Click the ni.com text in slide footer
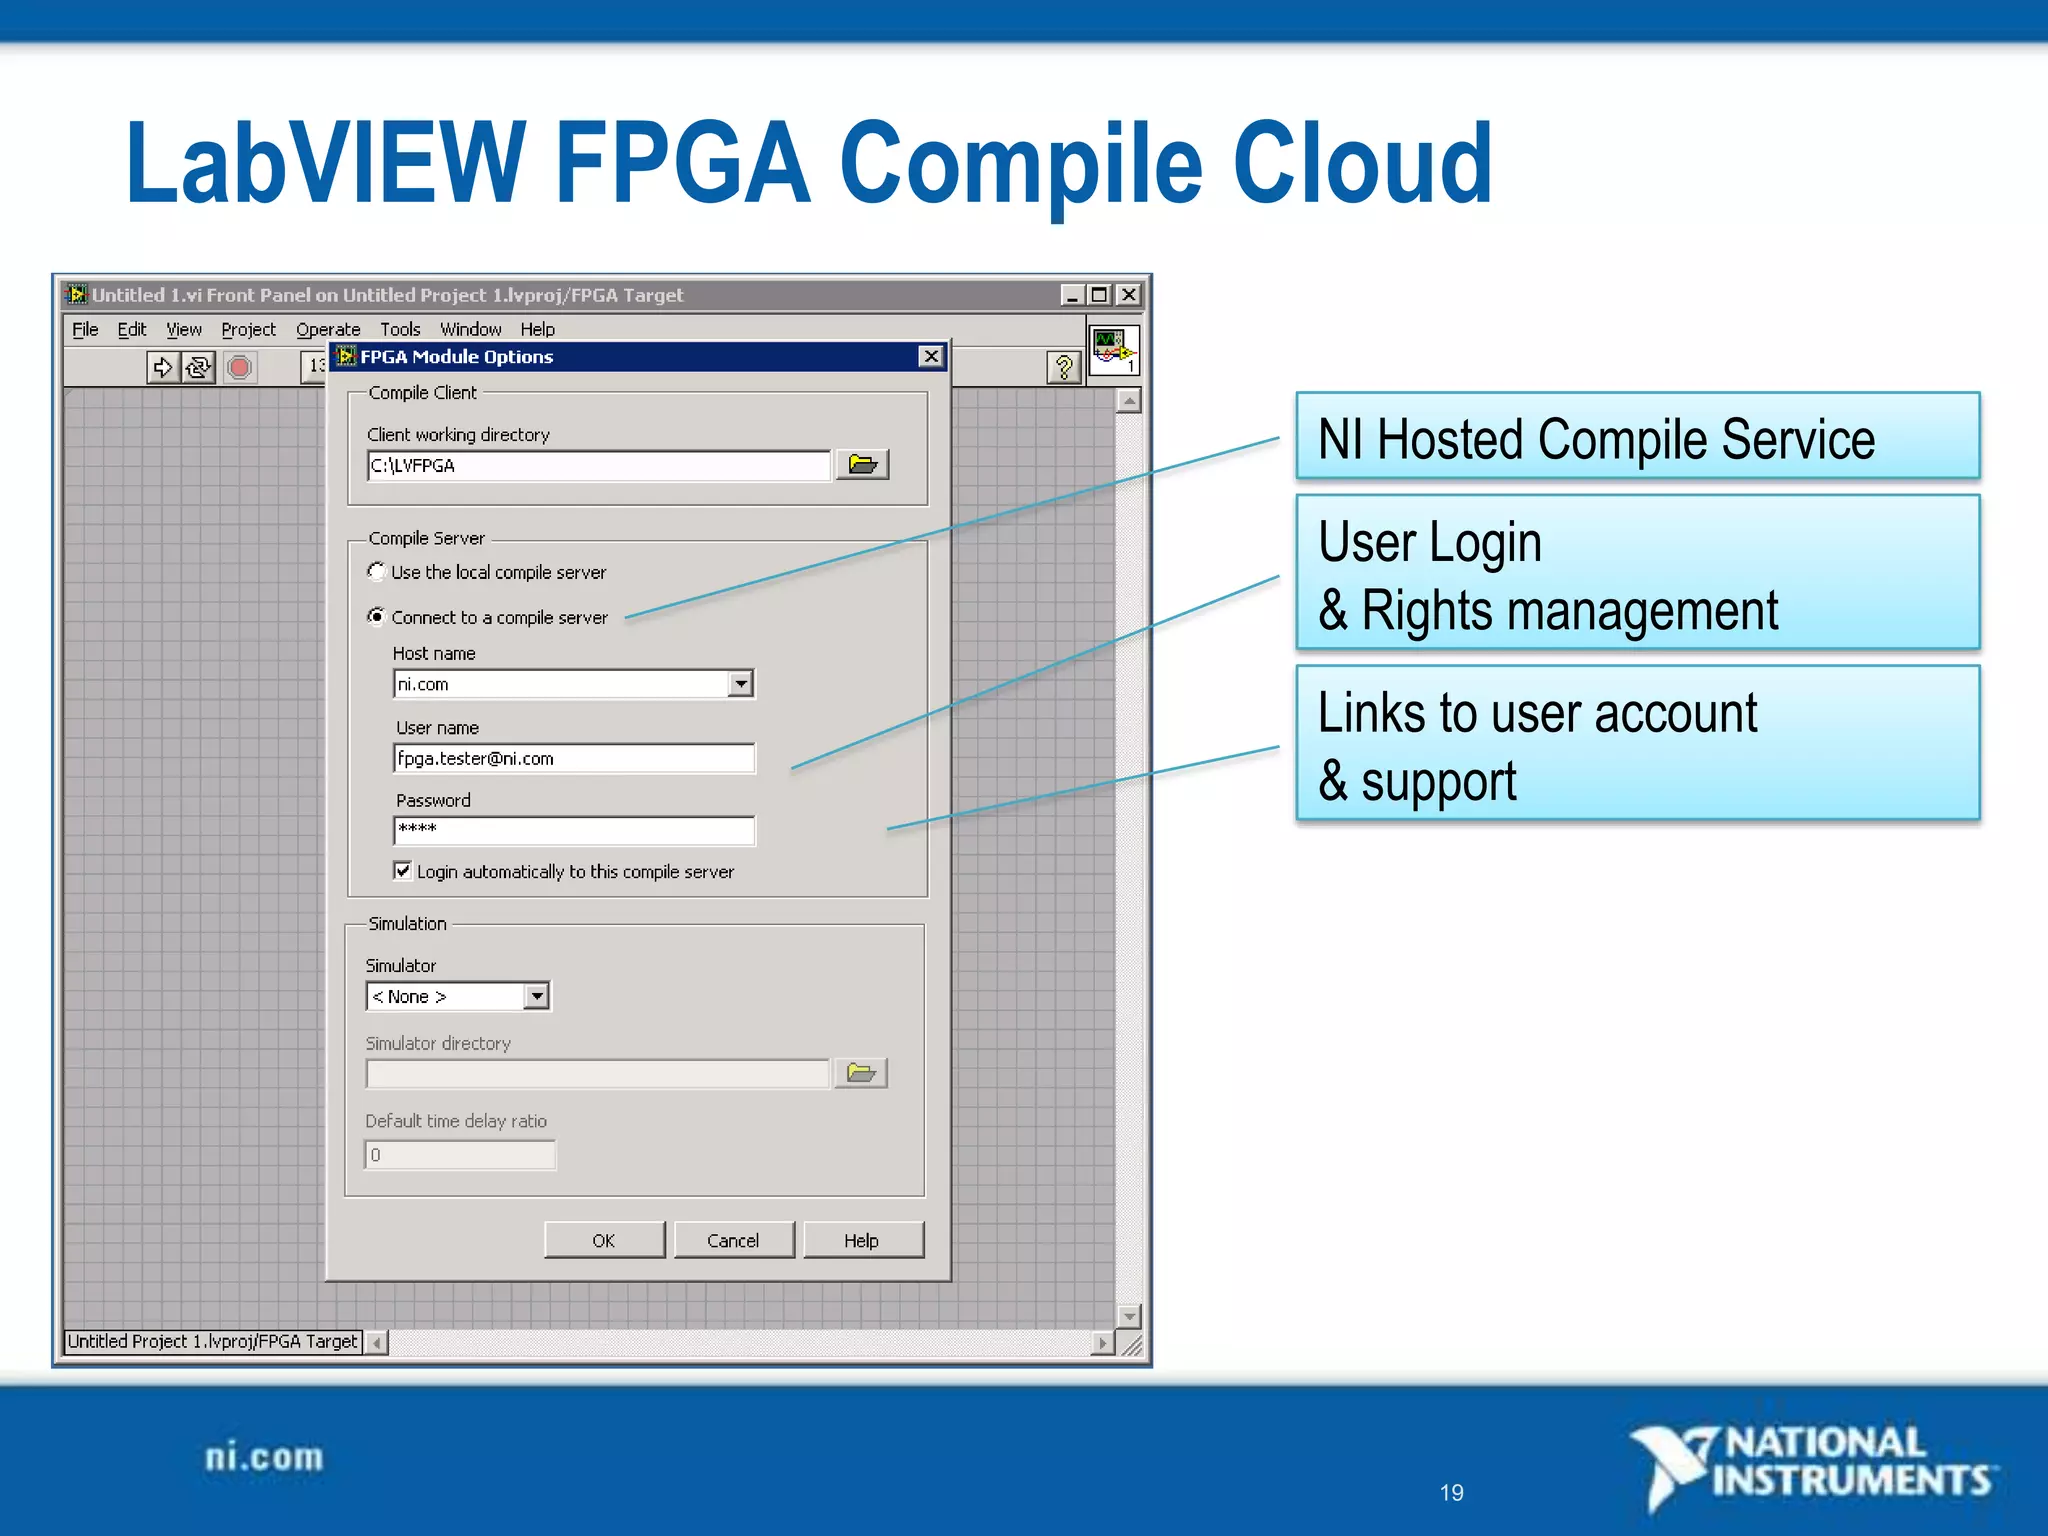Viewport: 2048px width, 1536px height. click(x=264, y=1457)
